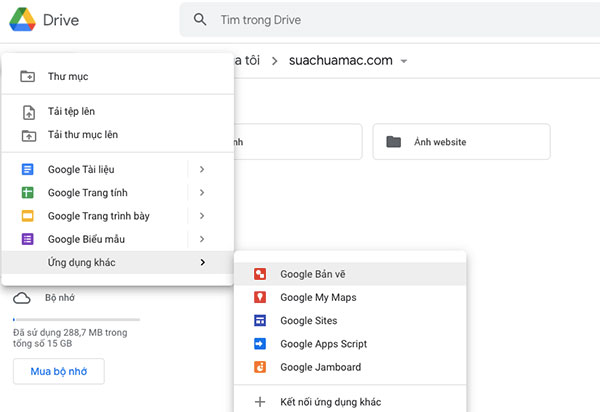Click the file upload icon
Viewport: 600px width, 412px height.
[x=29, y=112]
